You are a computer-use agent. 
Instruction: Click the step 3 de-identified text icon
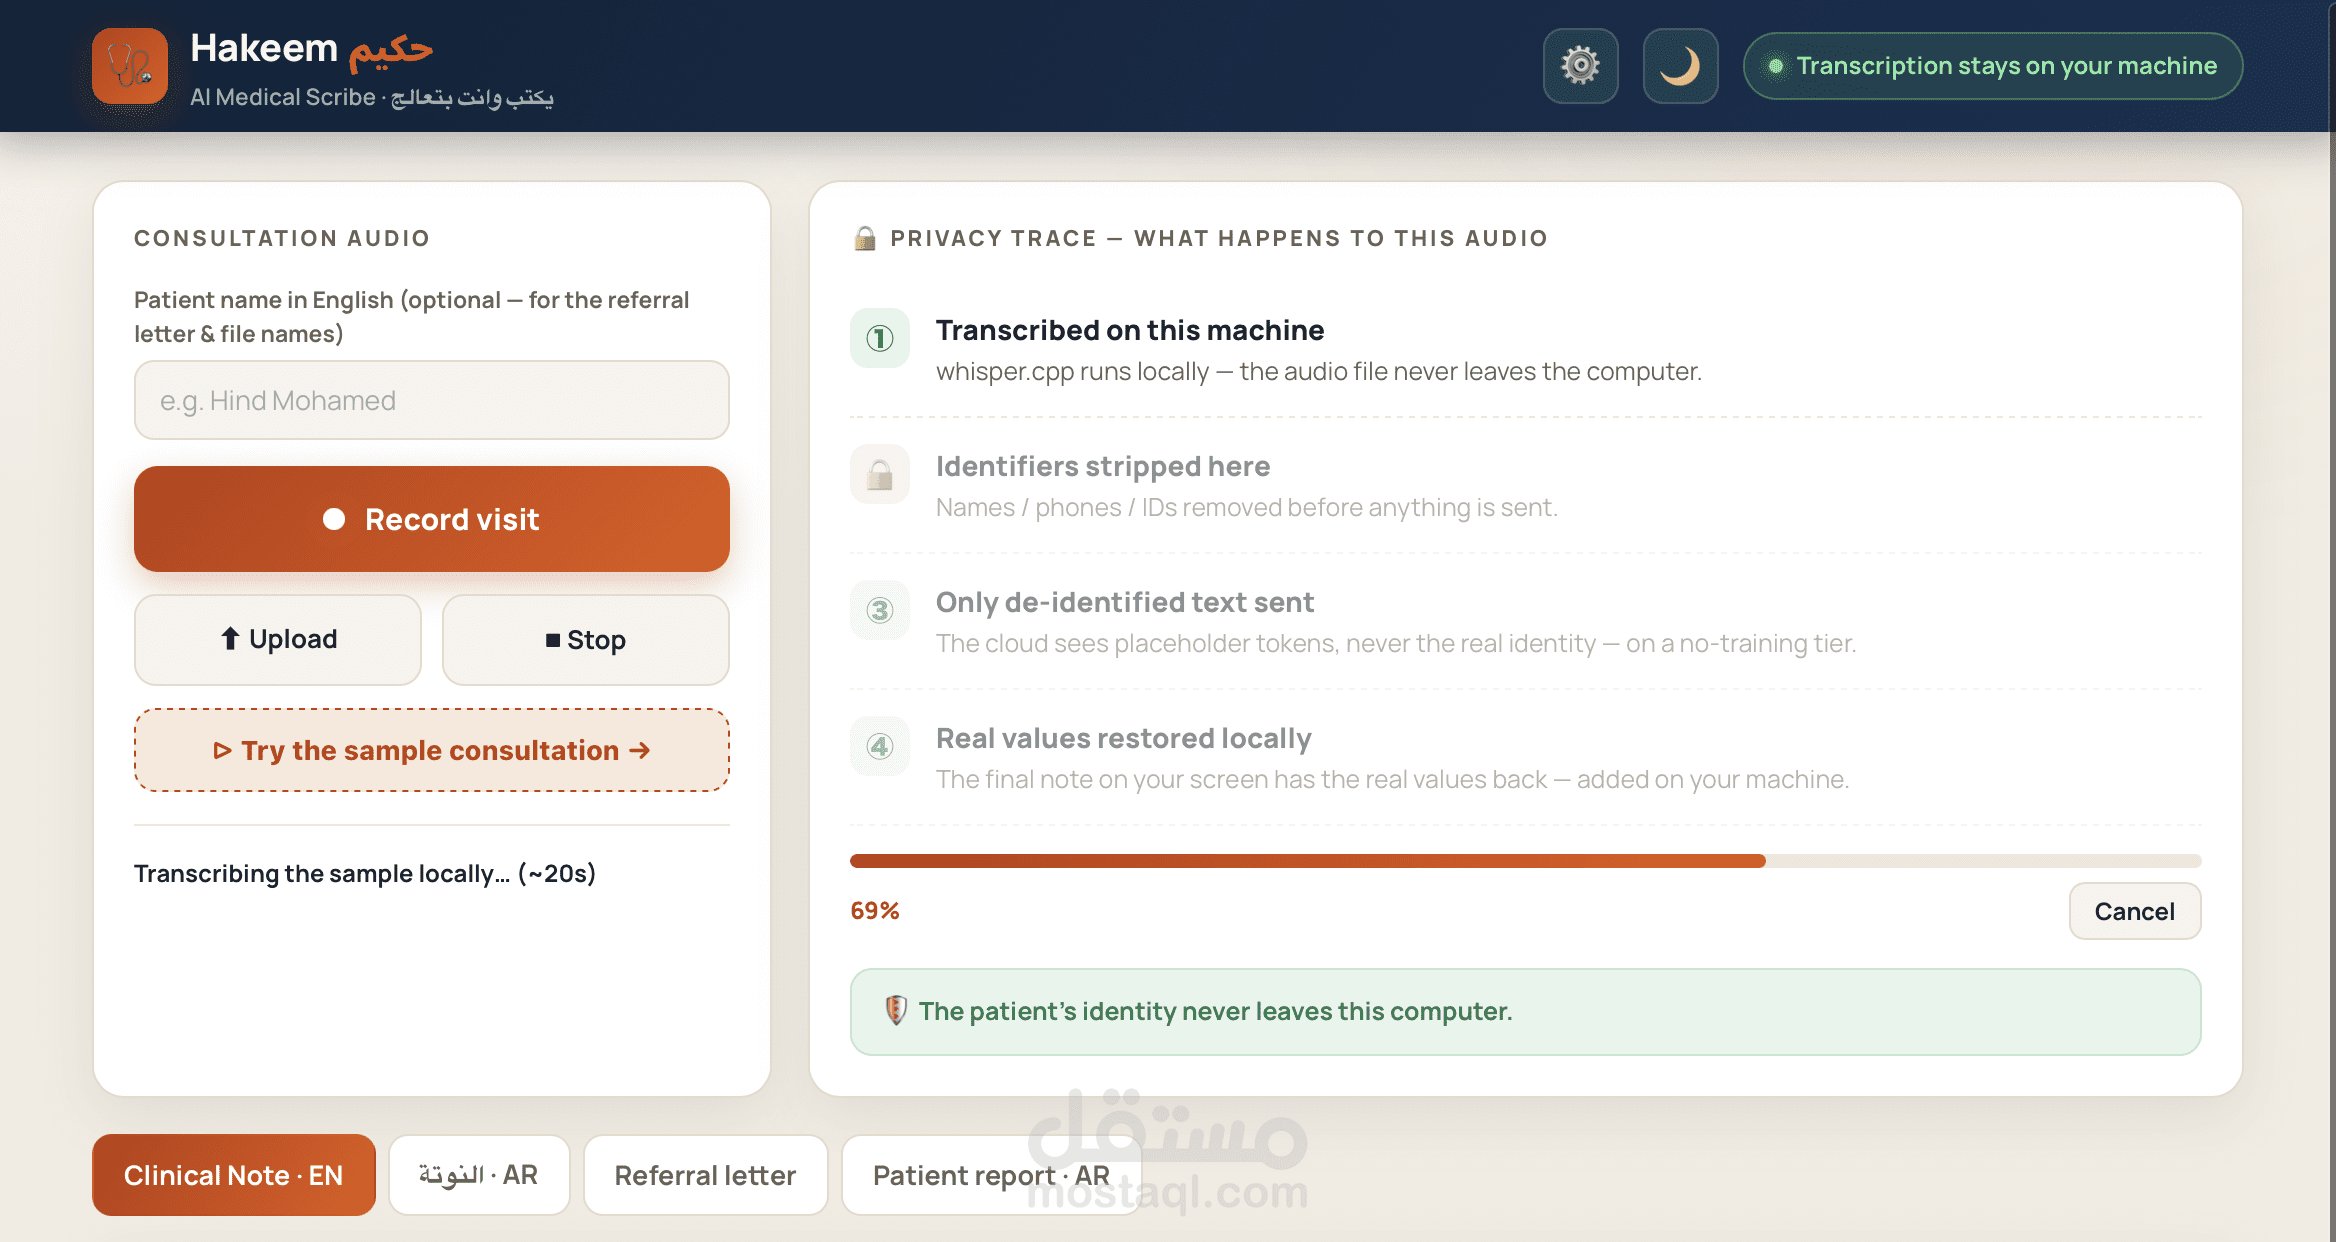[880, 610]
